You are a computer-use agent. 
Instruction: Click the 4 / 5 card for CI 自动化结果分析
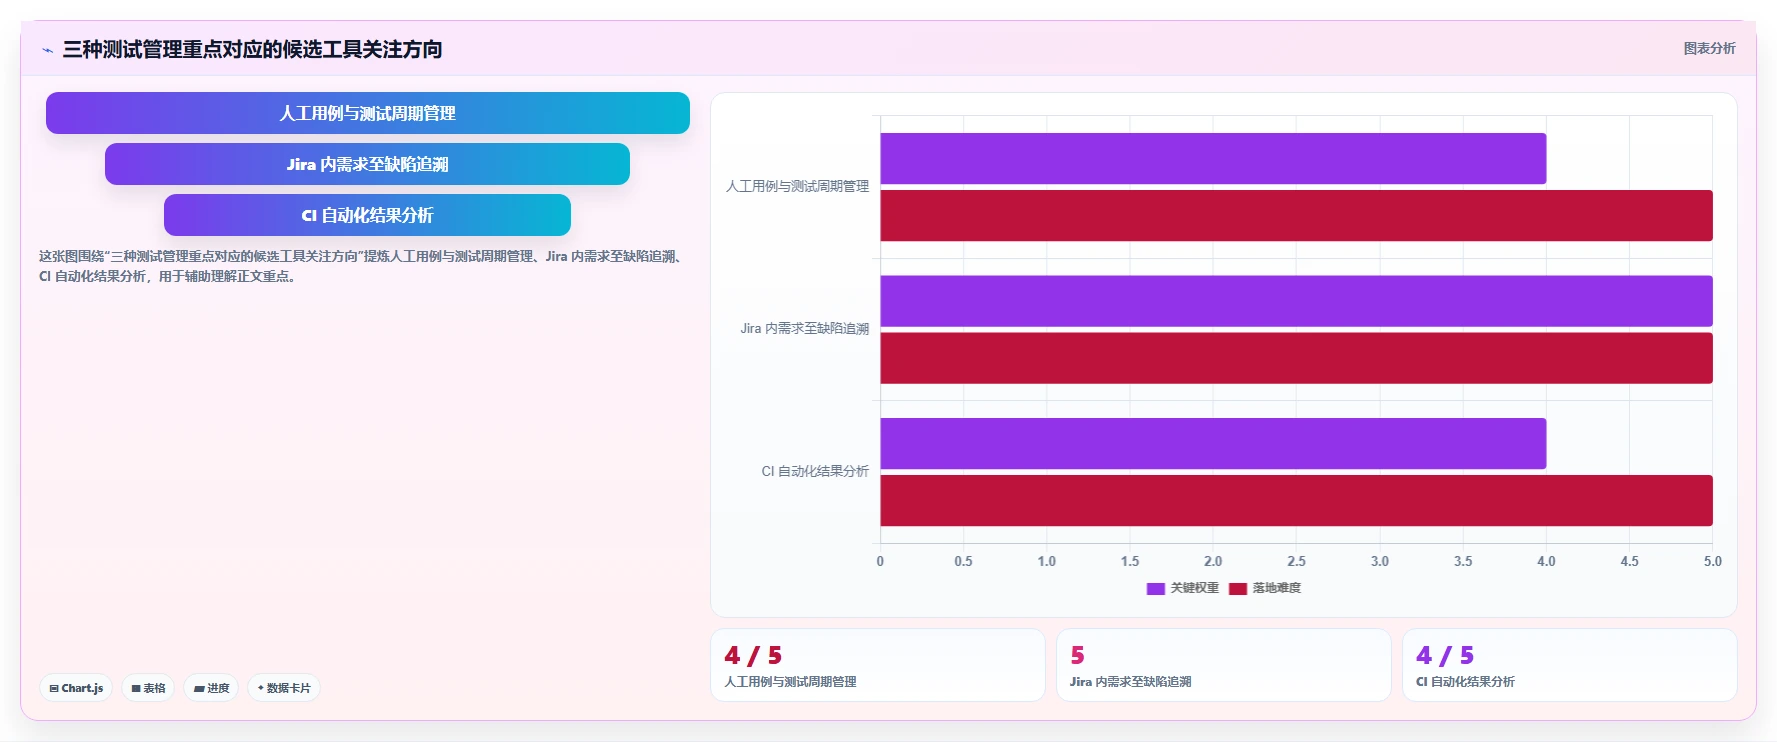pos(1569,665)
